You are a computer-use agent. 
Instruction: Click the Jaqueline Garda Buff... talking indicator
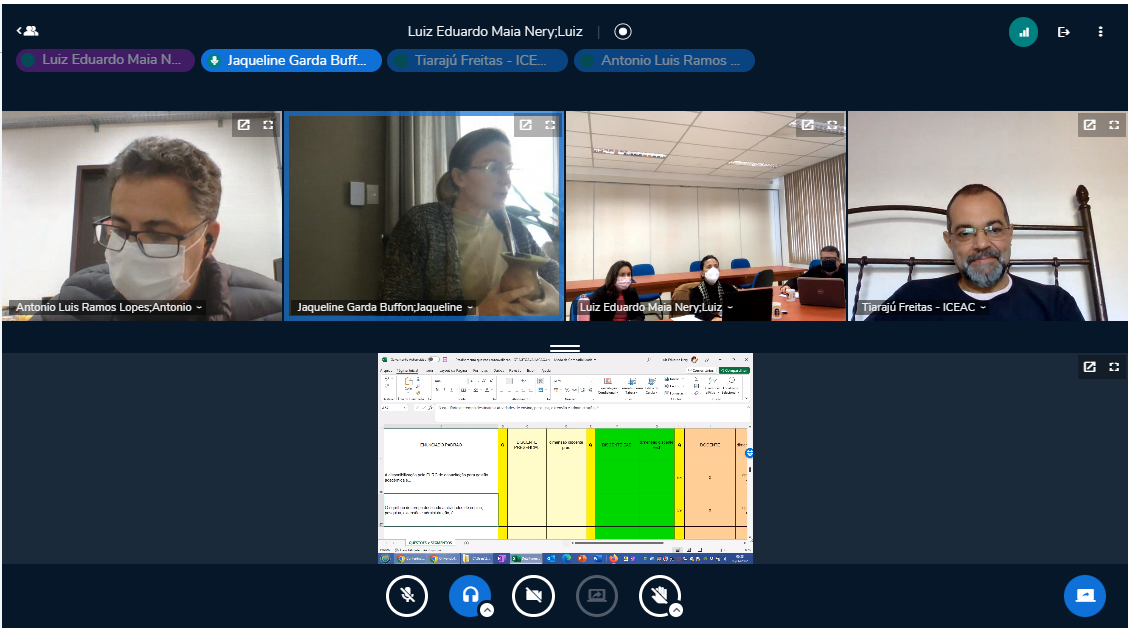(291, 61)
